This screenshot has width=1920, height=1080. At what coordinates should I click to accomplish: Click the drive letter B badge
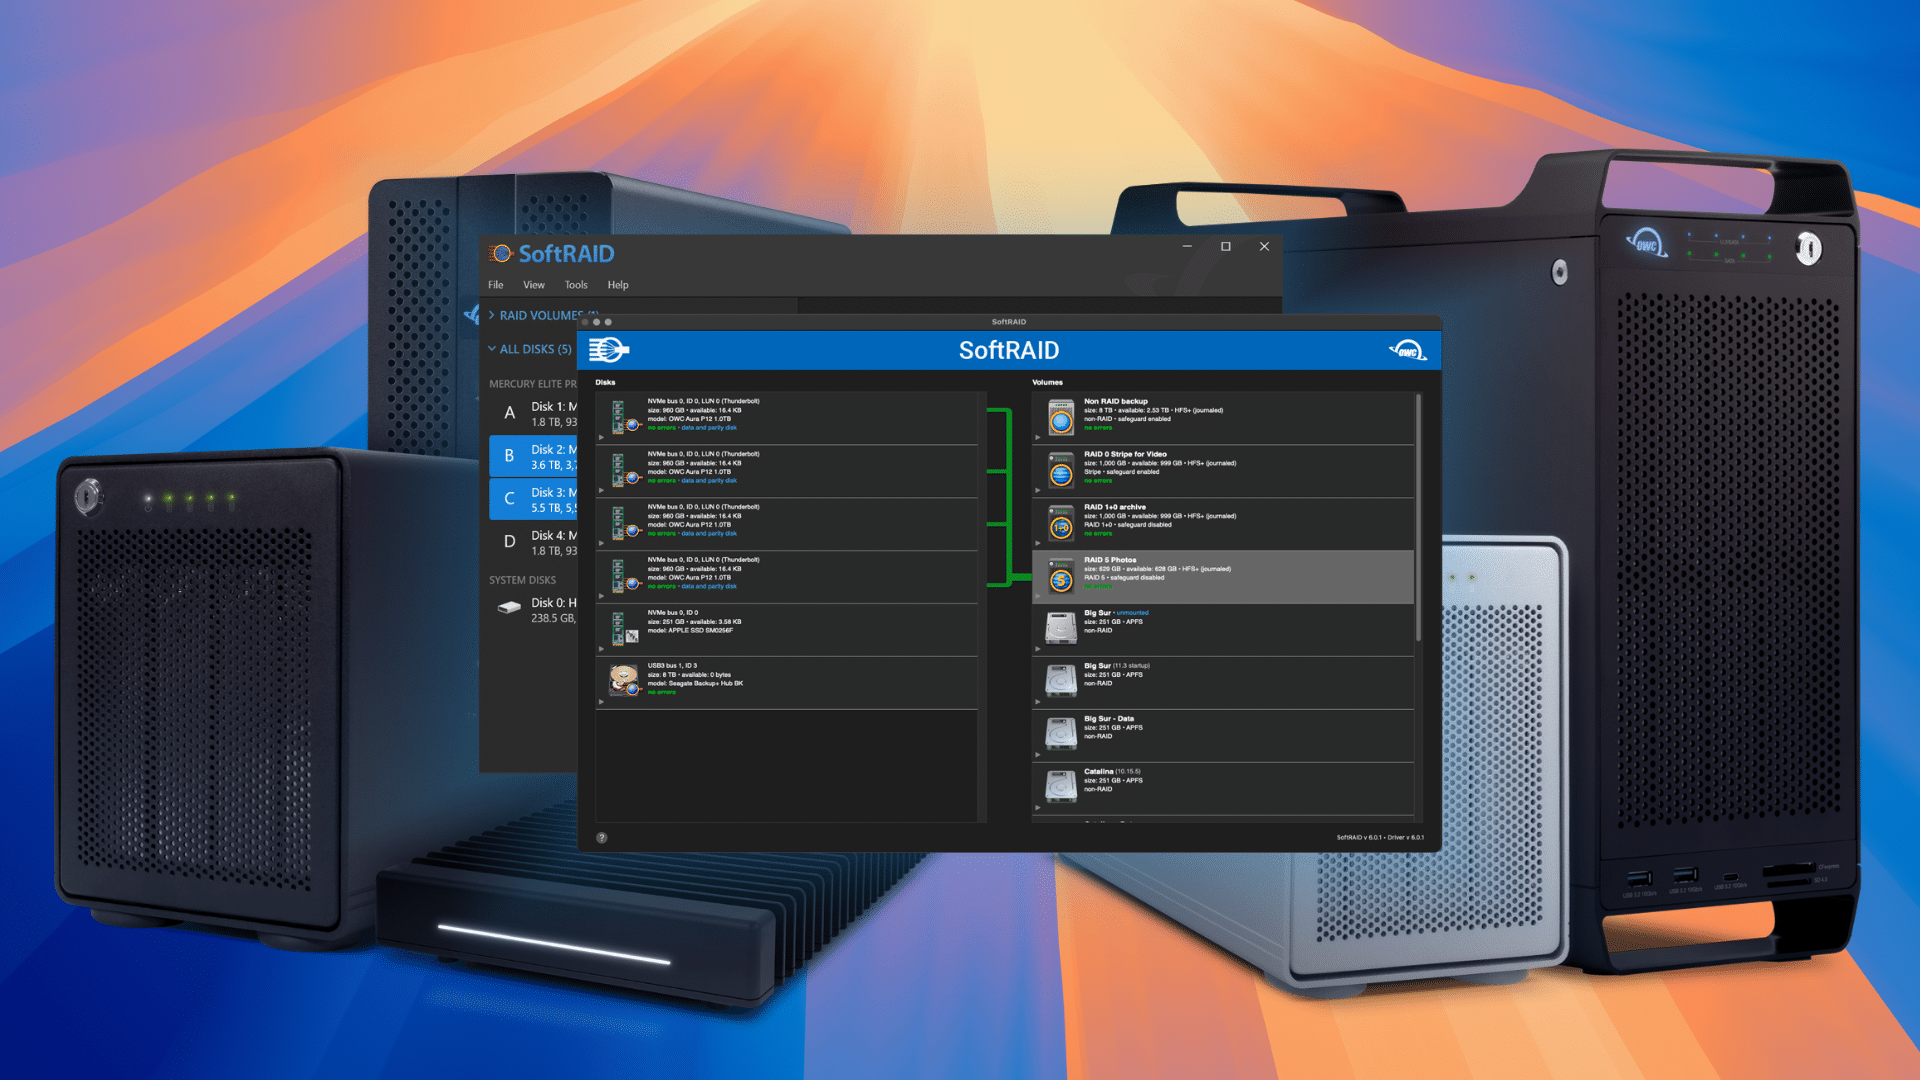(x=509, y=456)
